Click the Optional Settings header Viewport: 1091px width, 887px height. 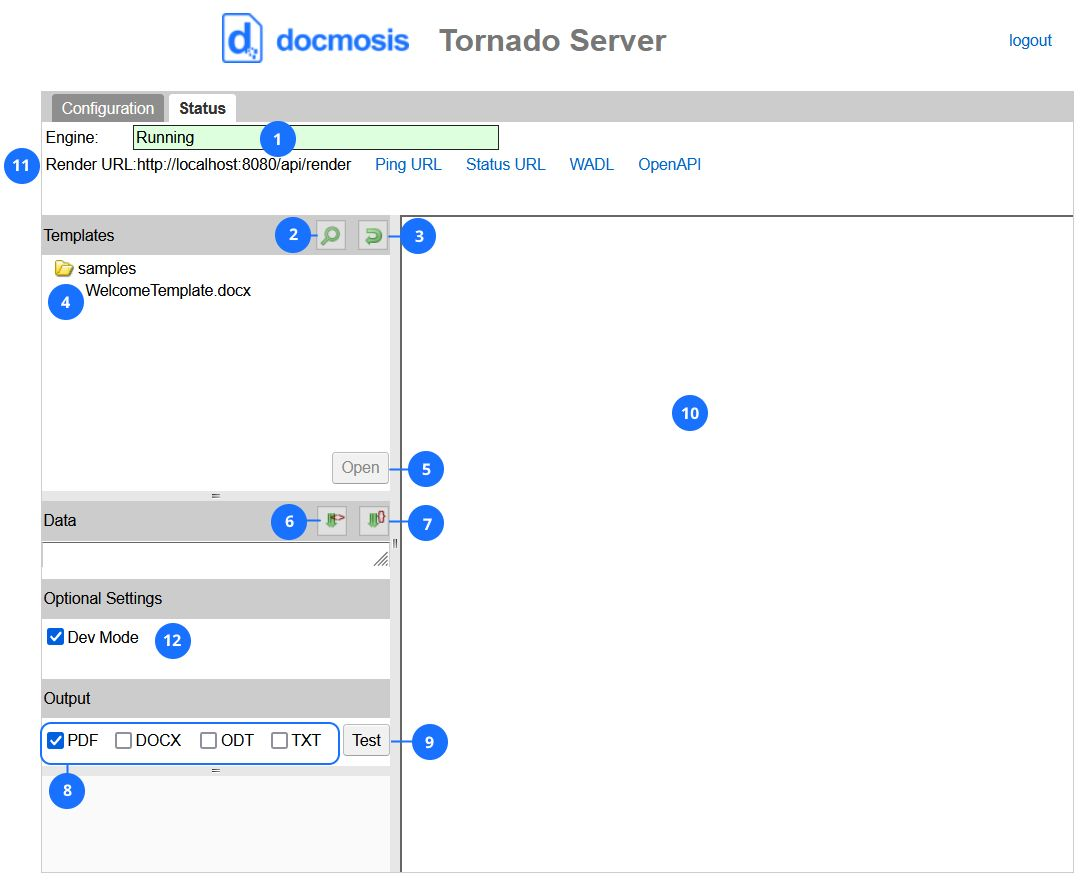point(216,598)
